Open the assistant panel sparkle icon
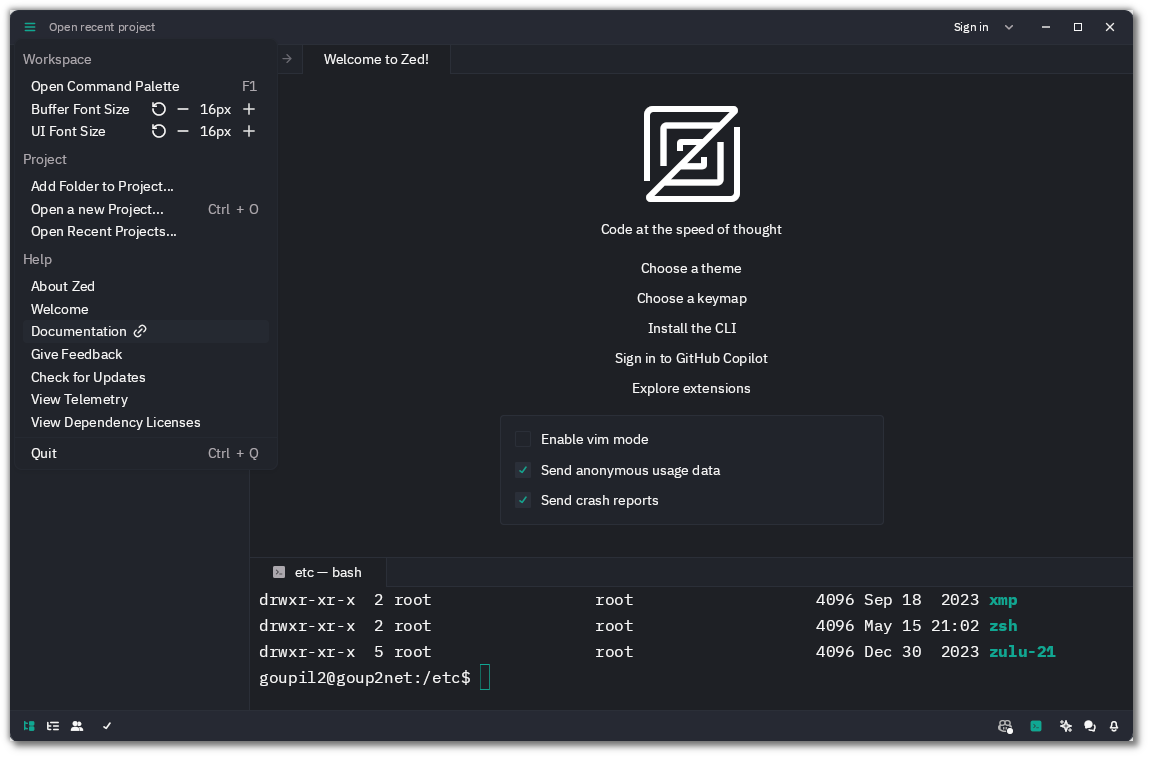The height and width of the screenshot is (757, 1149). click(x=1065, y=726)
